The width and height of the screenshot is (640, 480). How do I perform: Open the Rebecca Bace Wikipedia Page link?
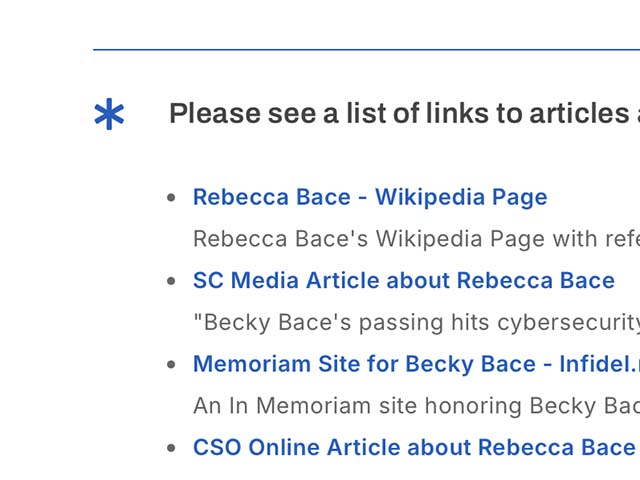[370, 197]
